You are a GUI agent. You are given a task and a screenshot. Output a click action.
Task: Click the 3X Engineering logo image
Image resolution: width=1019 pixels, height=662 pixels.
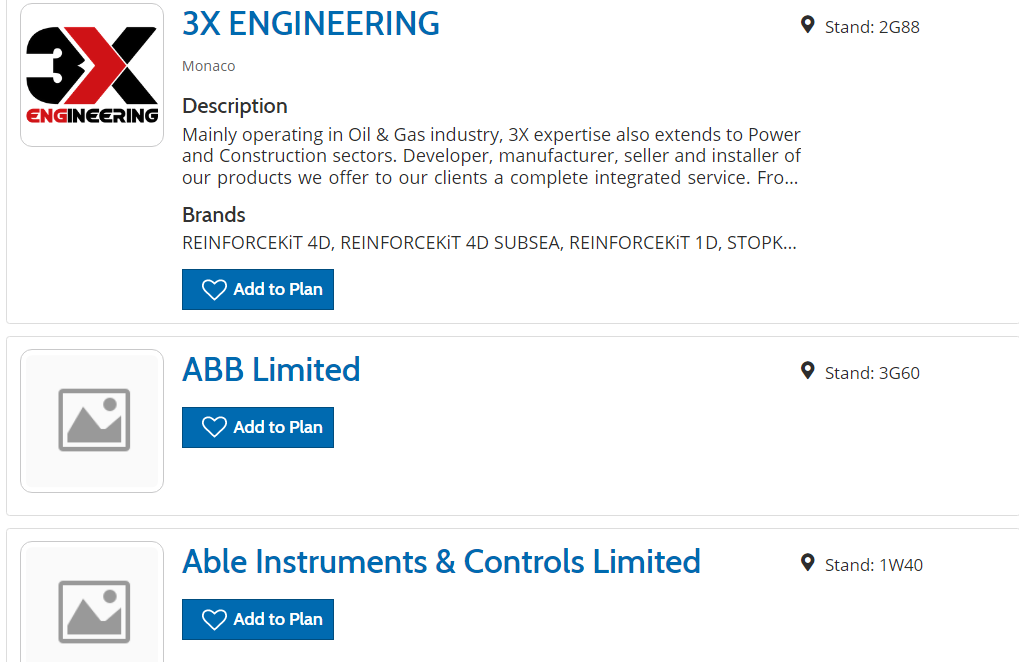pos(92,75)
